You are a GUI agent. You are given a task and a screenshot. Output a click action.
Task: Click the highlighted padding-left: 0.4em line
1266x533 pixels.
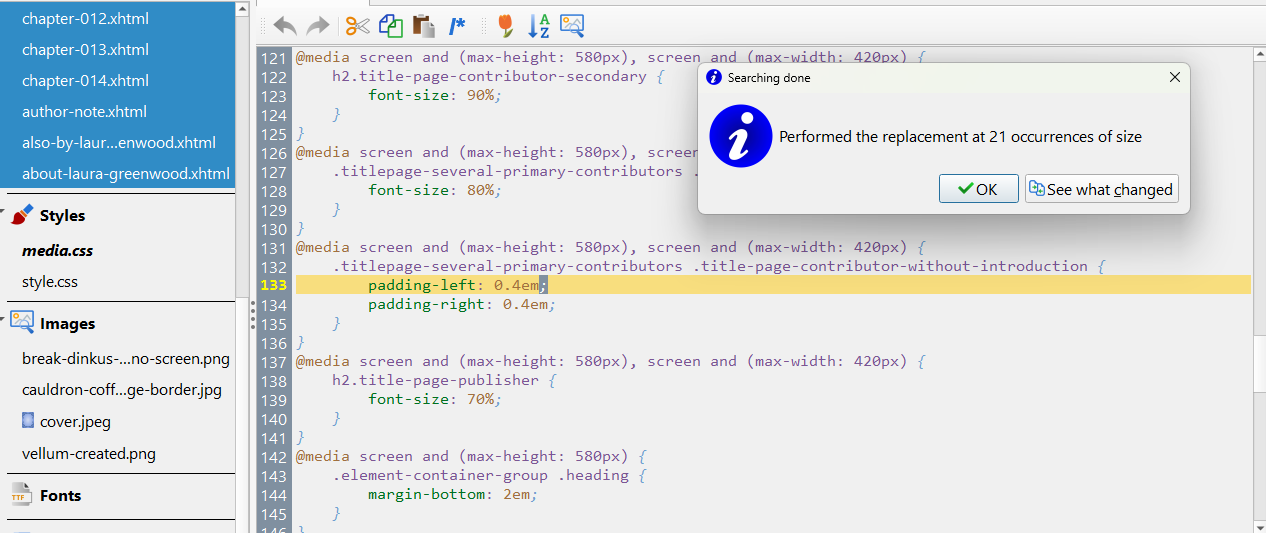pos(773,285)
